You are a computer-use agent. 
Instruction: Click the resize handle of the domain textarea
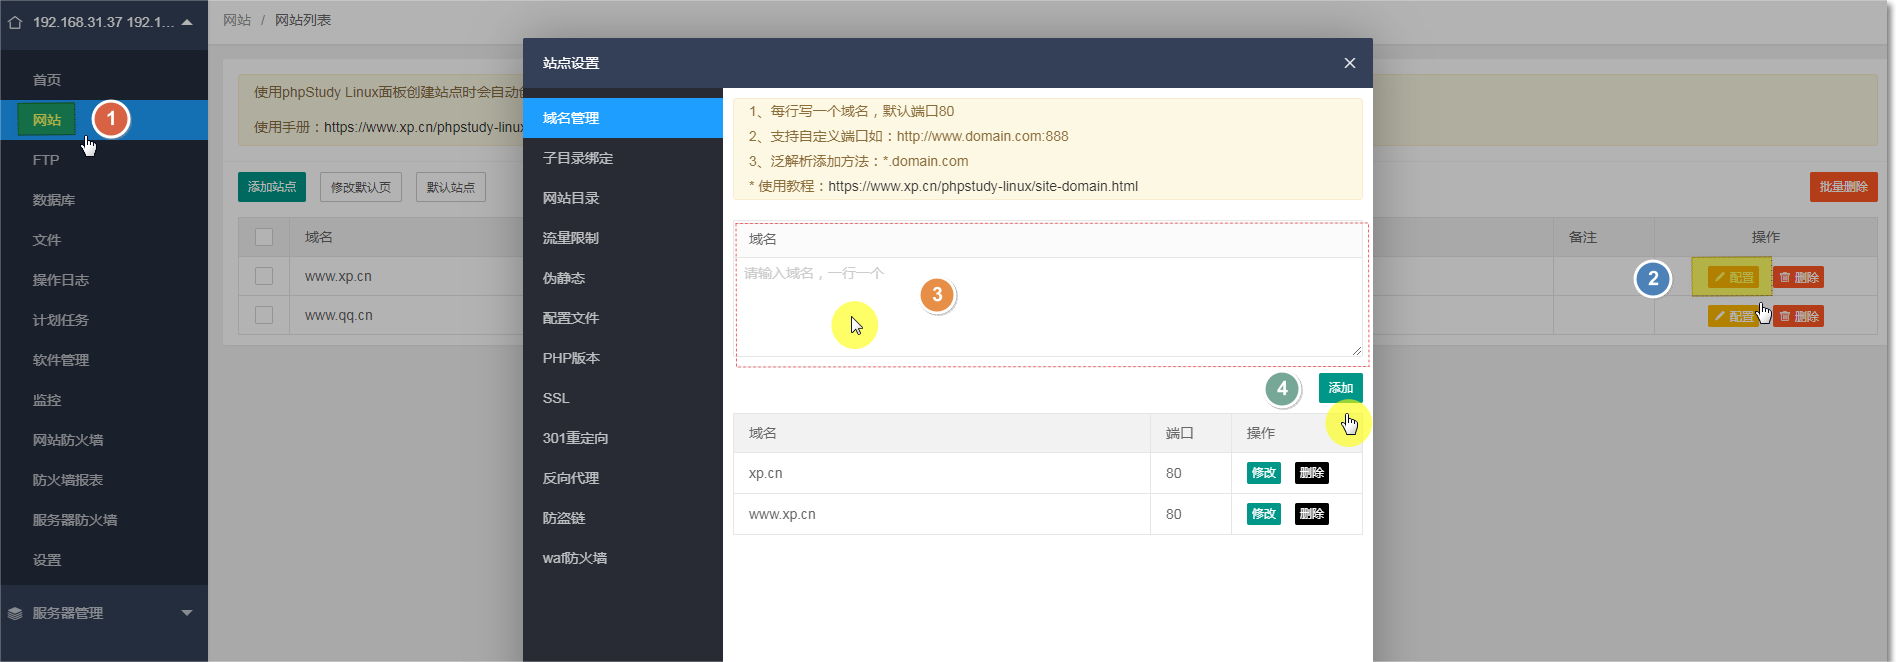[x=1357, y=350]
